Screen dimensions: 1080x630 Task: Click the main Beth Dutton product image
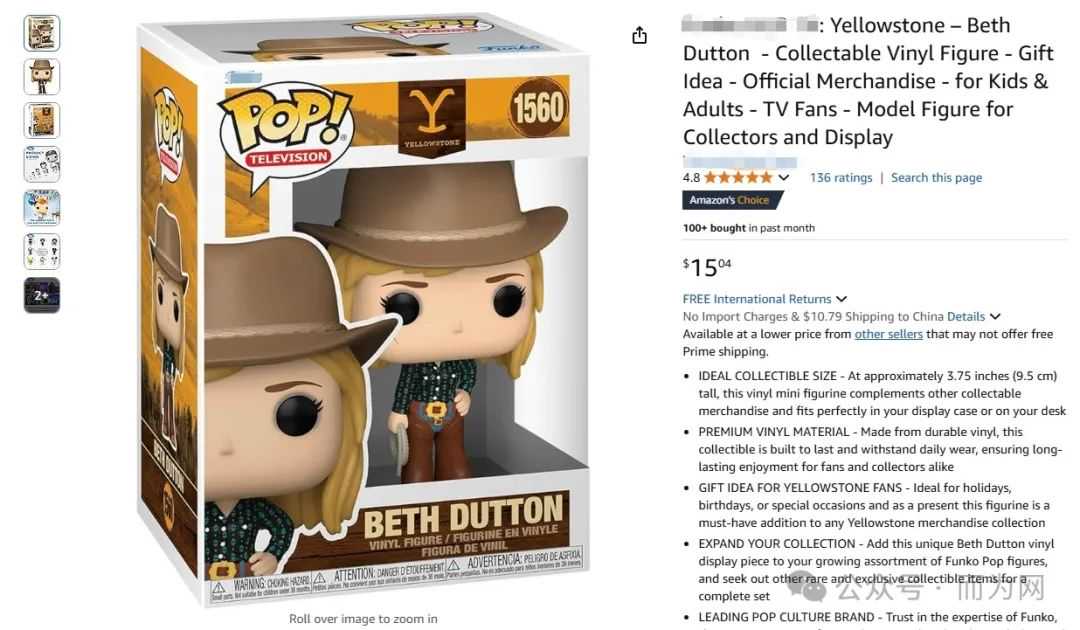coord(363,310)
